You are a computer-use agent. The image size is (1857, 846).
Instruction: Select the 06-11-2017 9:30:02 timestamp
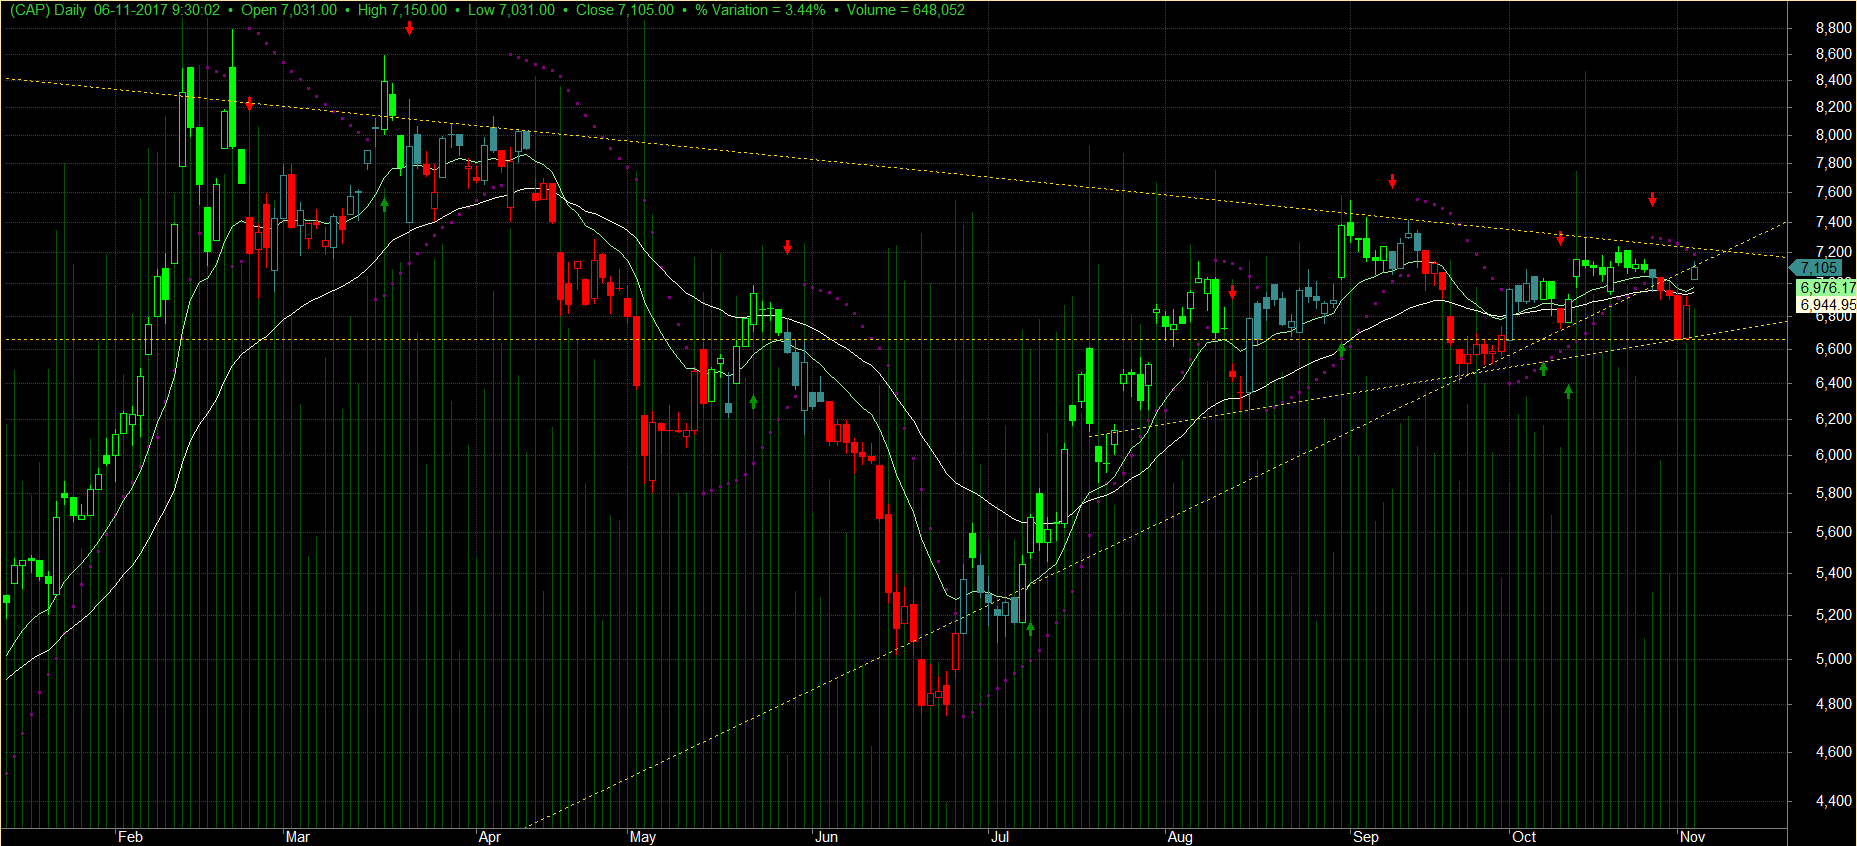tap(157, 10)
